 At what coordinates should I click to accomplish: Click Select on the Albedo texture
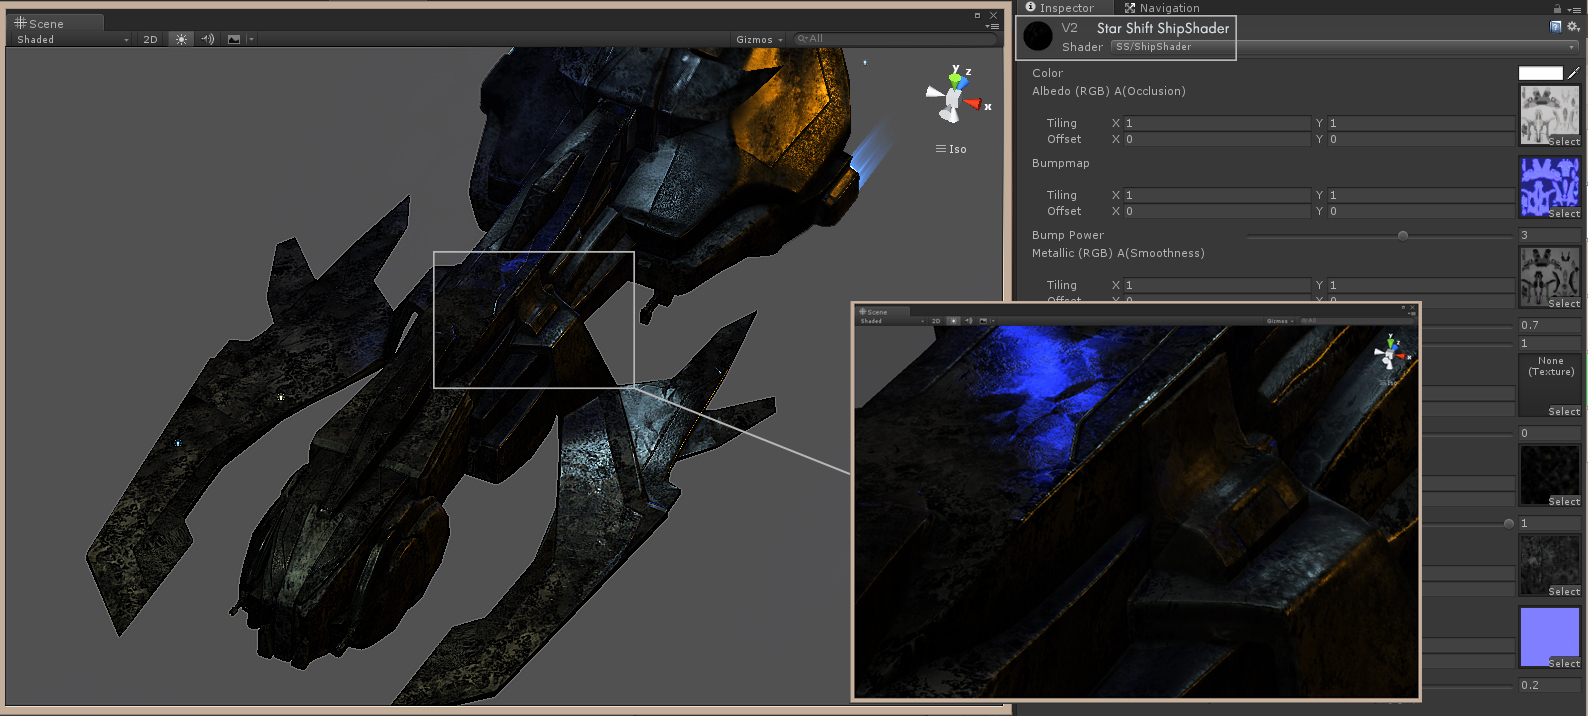[1563, 141]
